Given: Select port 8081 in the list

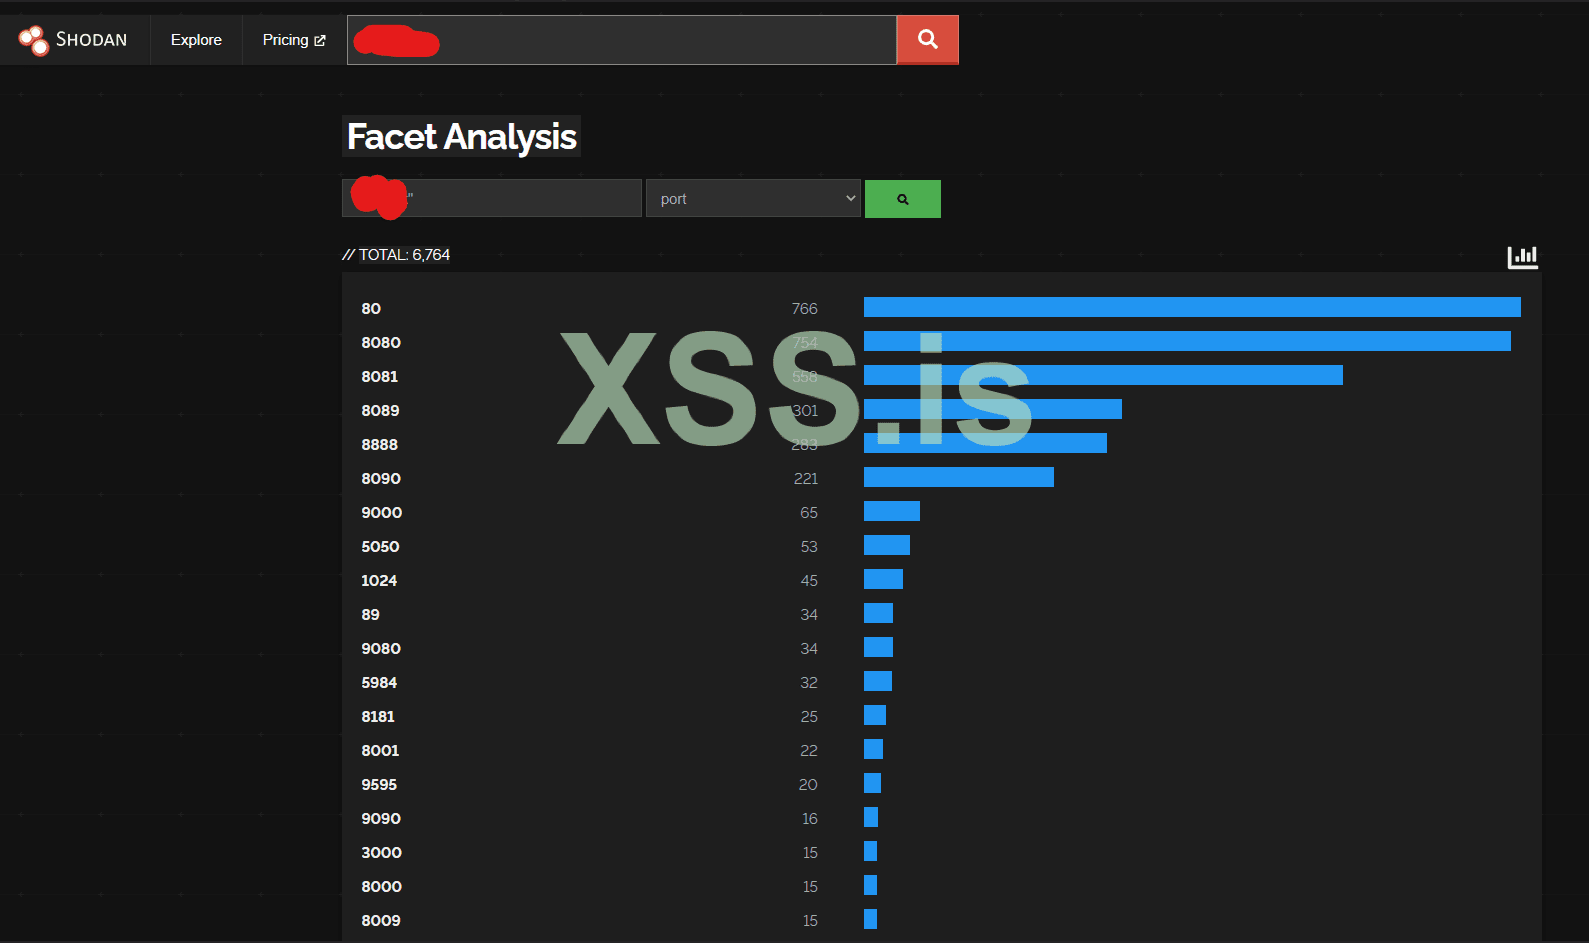Looking at the screenshot, I should coord(380,376).
